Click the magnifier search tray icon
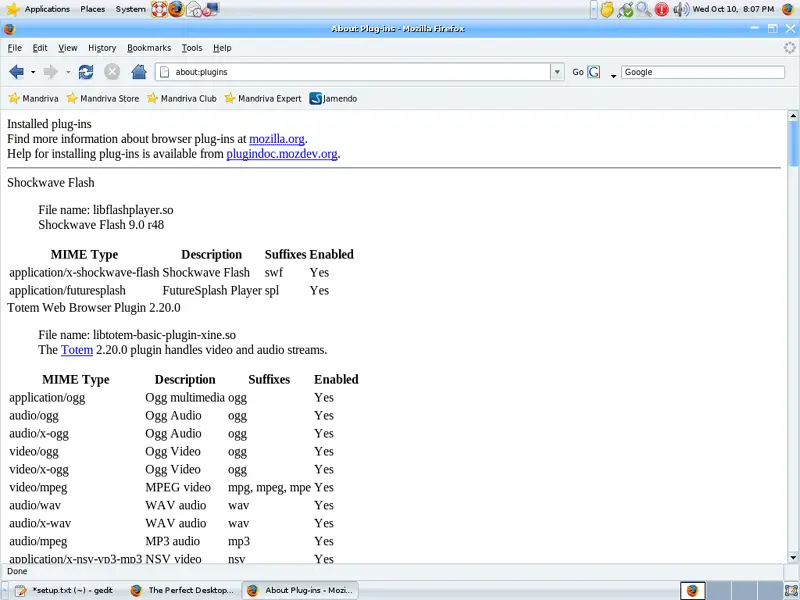Viewport: 800px width, 600px height. click(x=643, y=9)
